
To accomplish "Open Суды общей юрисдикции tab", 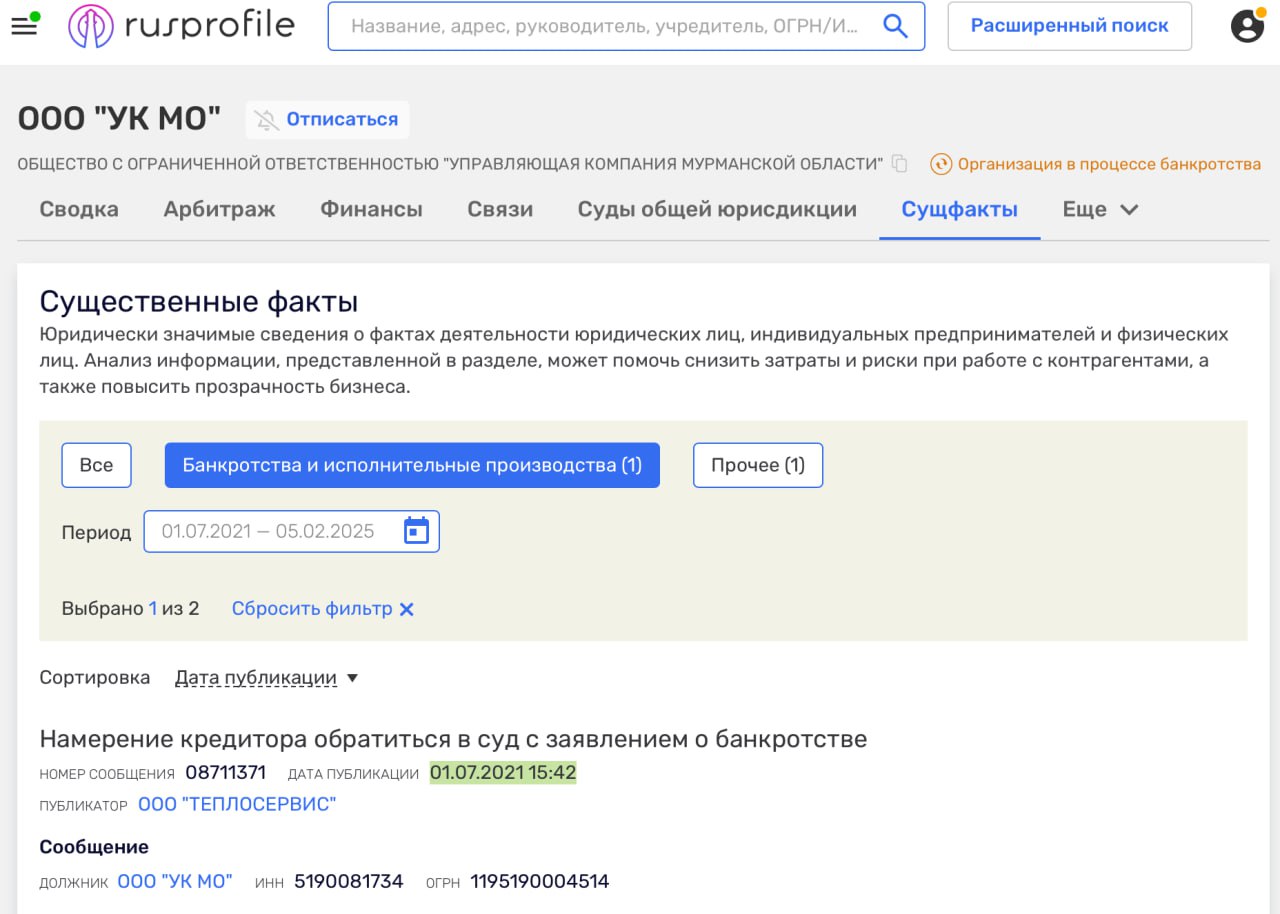I will tap(717, 210).
